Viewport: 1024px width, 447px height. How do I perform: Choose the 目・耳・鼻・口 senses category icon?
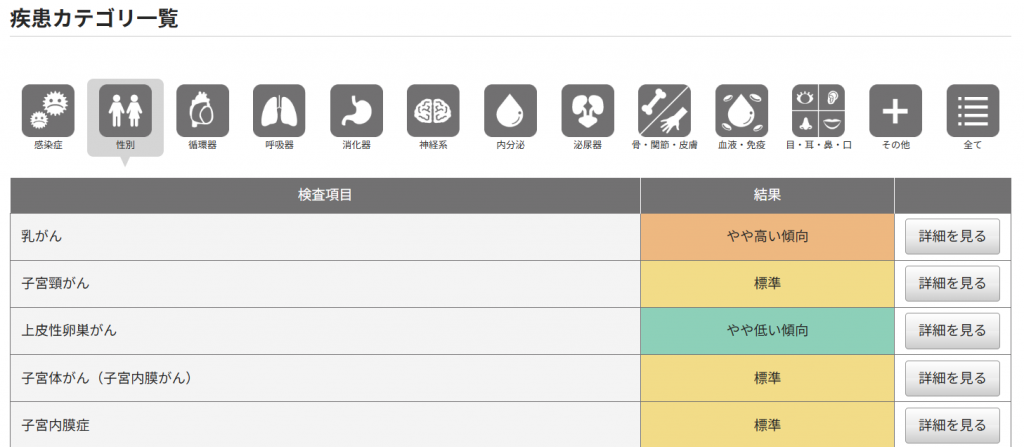tap(819, 111)
